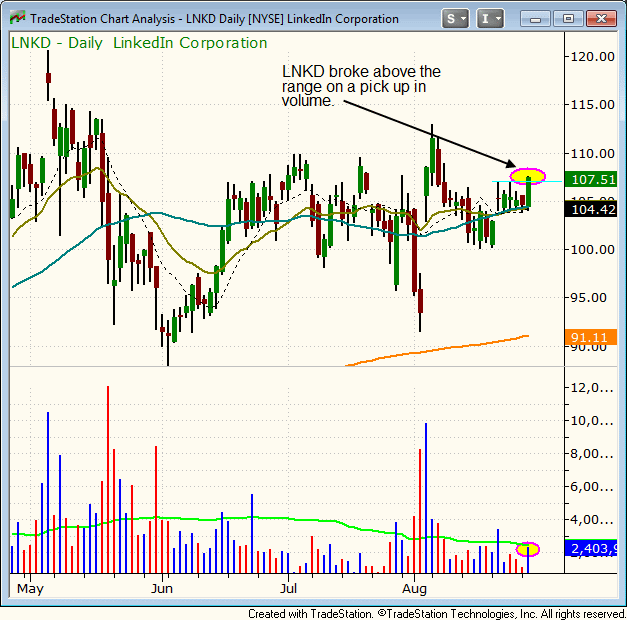
Task: Click the yellow ellipse marker on the price candle
Action: (x=527, y=177)
